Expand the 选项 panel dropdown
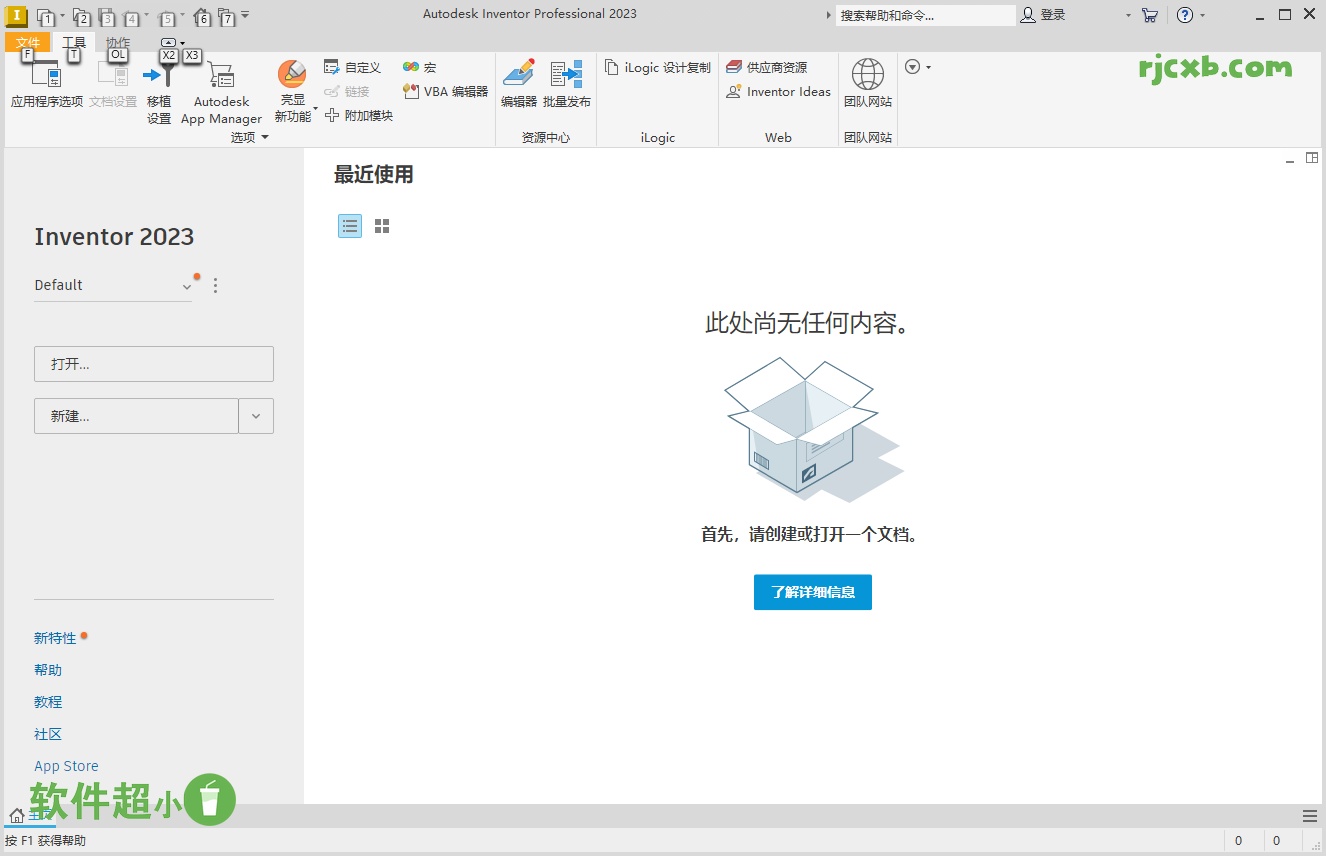Image resolution: width=1326 pixels, height=856 pixels. click(x=265, y=137)
